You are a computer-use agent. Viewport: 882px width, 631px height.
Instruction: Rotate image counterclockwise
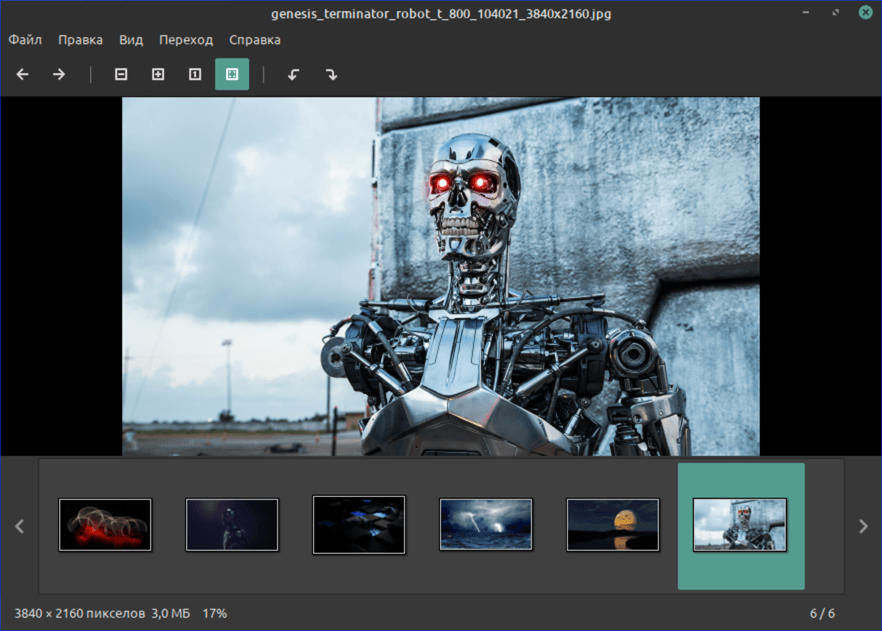(x=294, y=74)
